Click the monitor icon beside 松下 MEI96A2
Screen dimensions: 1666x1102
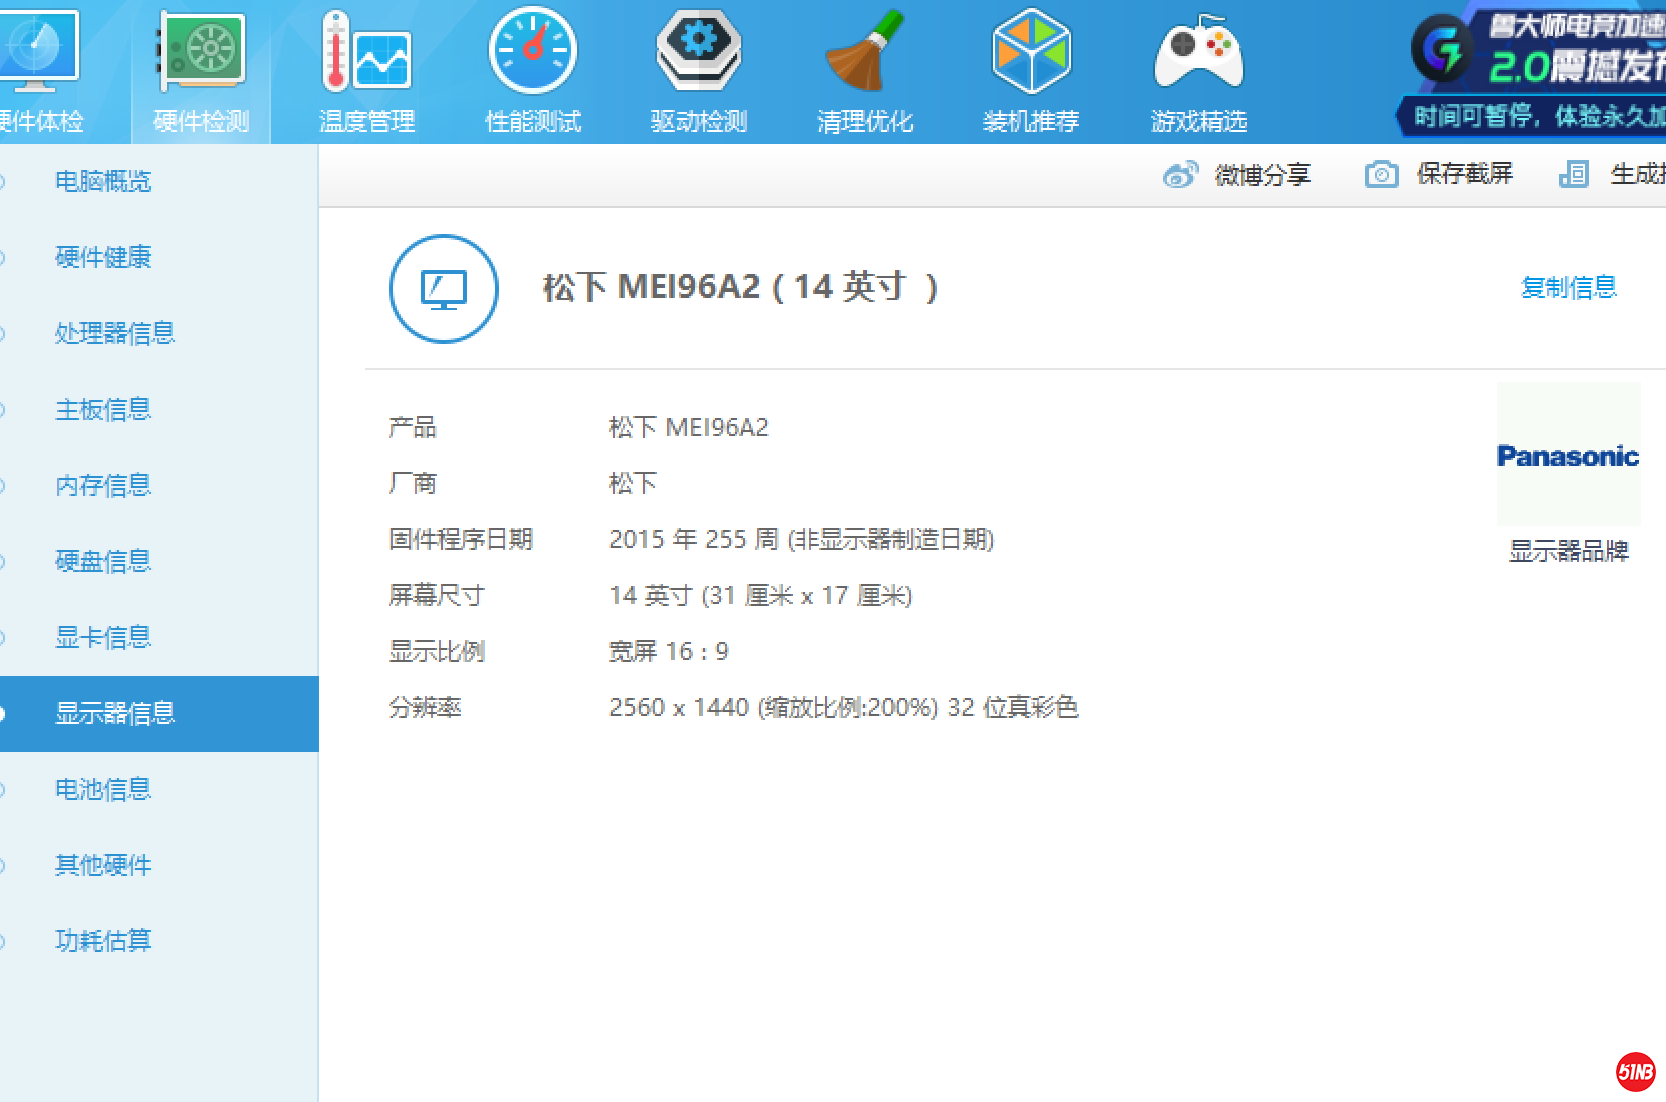click(x=444, y=289)
